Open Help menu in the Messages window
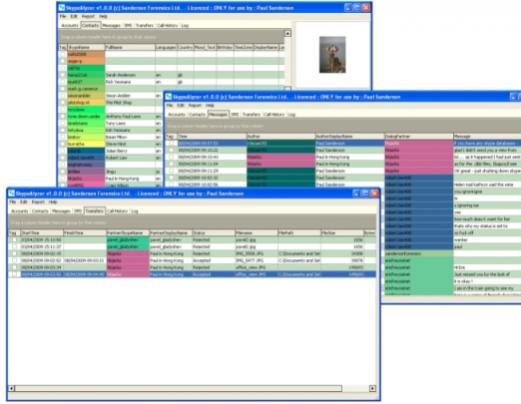521x404 pixels. pyautogui.click(x=210, y=105)
